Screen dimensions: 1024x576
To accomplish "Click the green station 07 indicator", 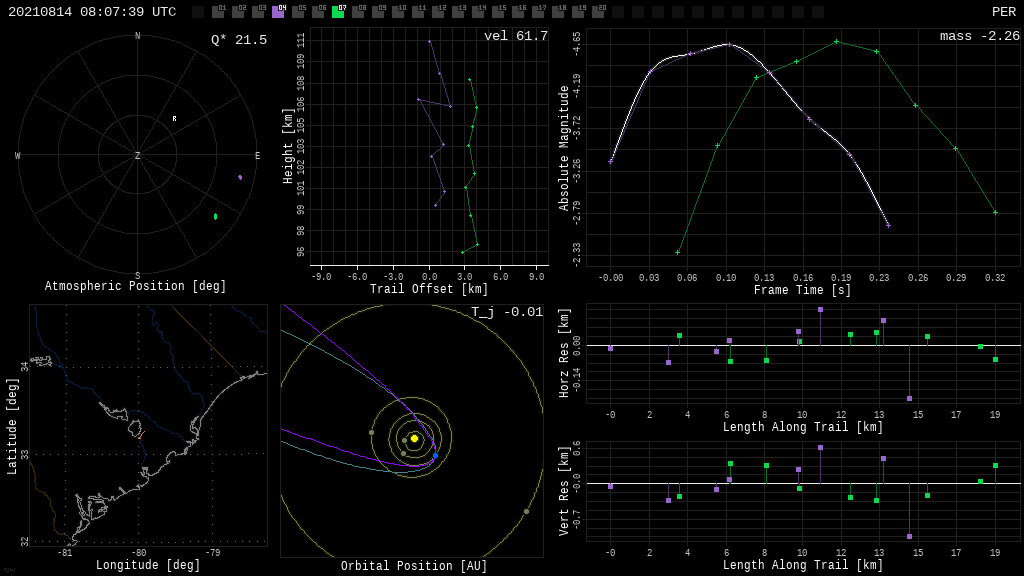I will 338,12.
